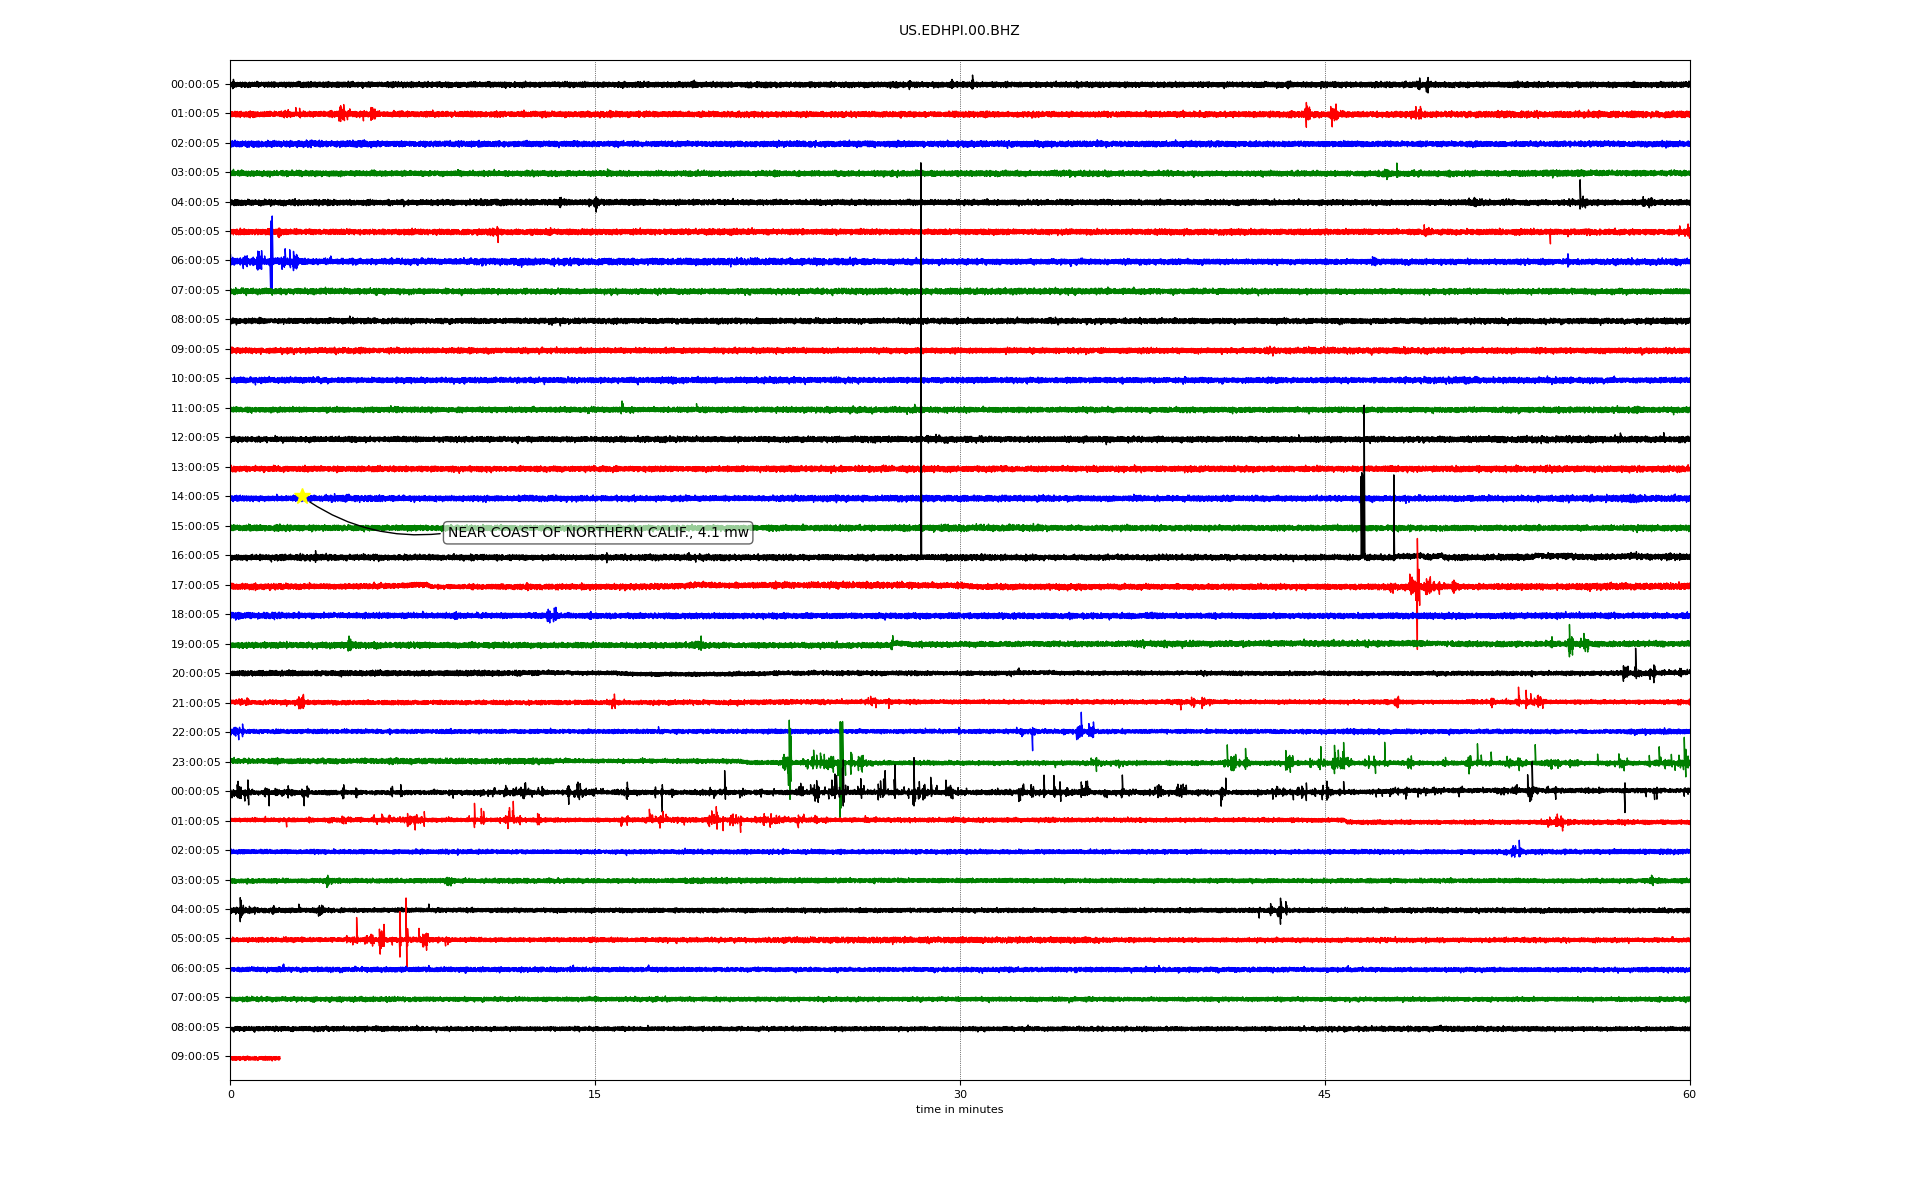
Task: Click the short red trace at bottom
Action: tap(255, 1058)
